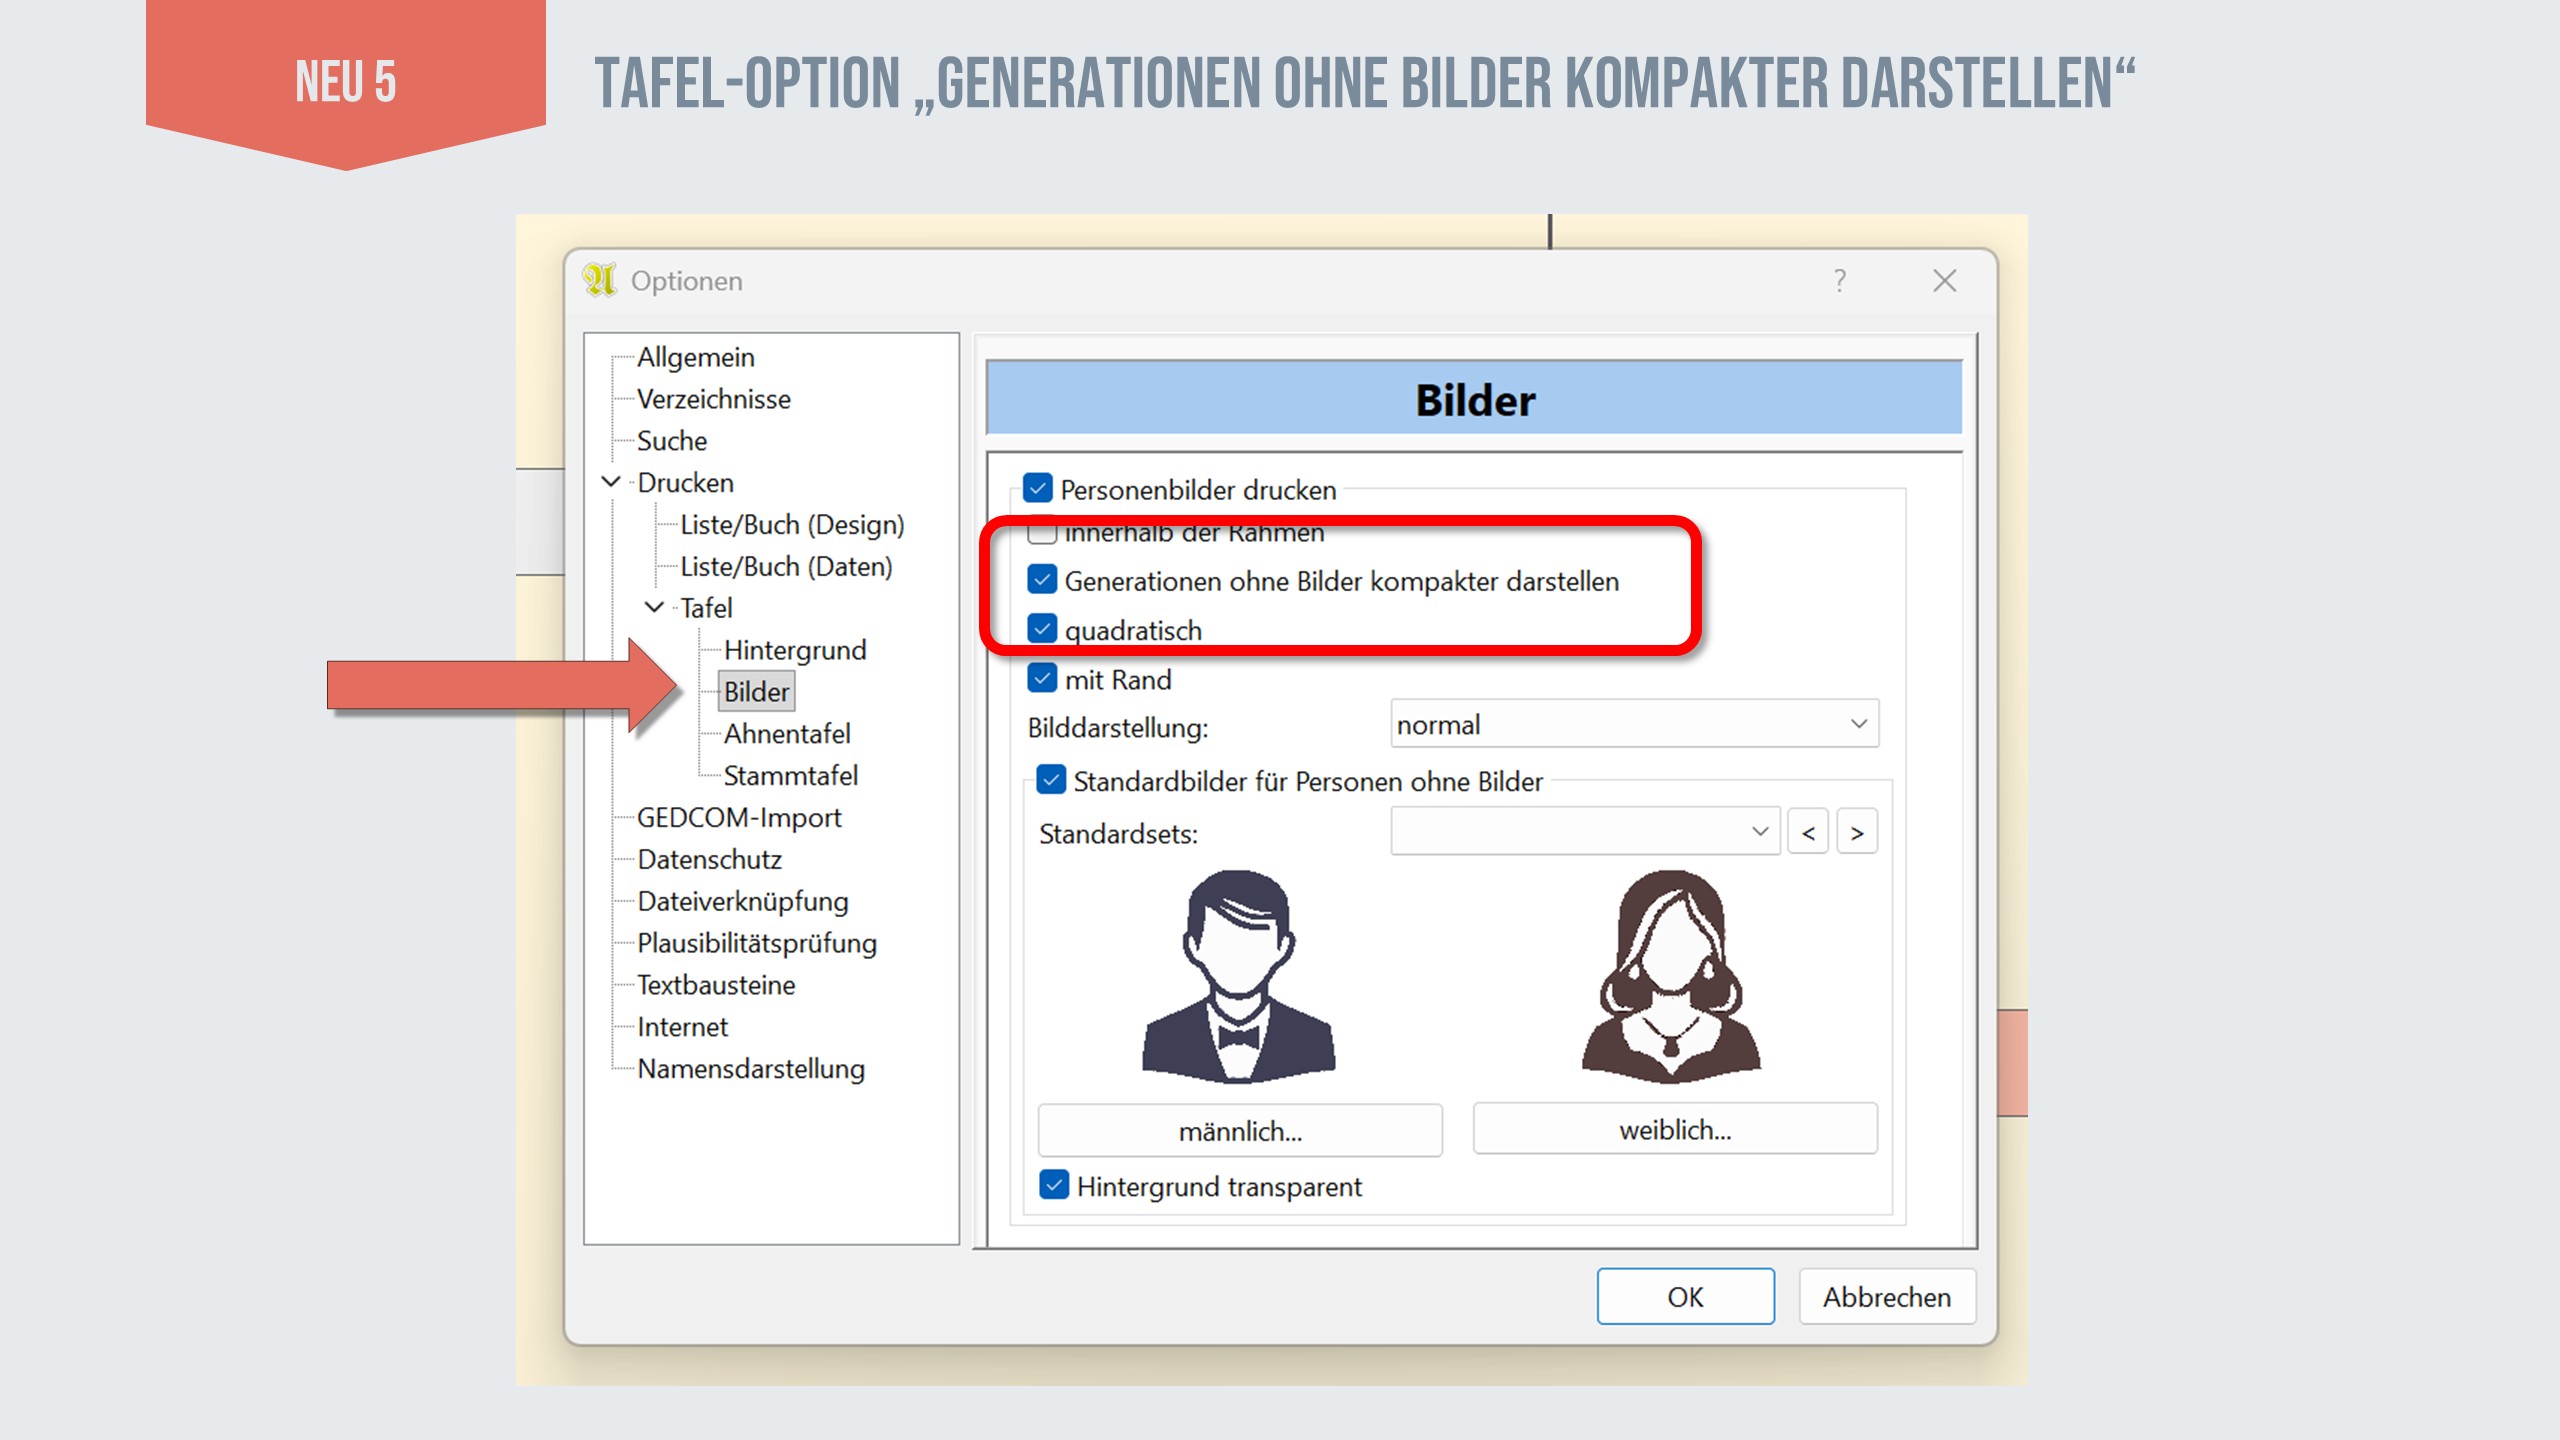
Task: Disable 'Hintergrund transparent' option
Action: (x=1054, y=1185)
